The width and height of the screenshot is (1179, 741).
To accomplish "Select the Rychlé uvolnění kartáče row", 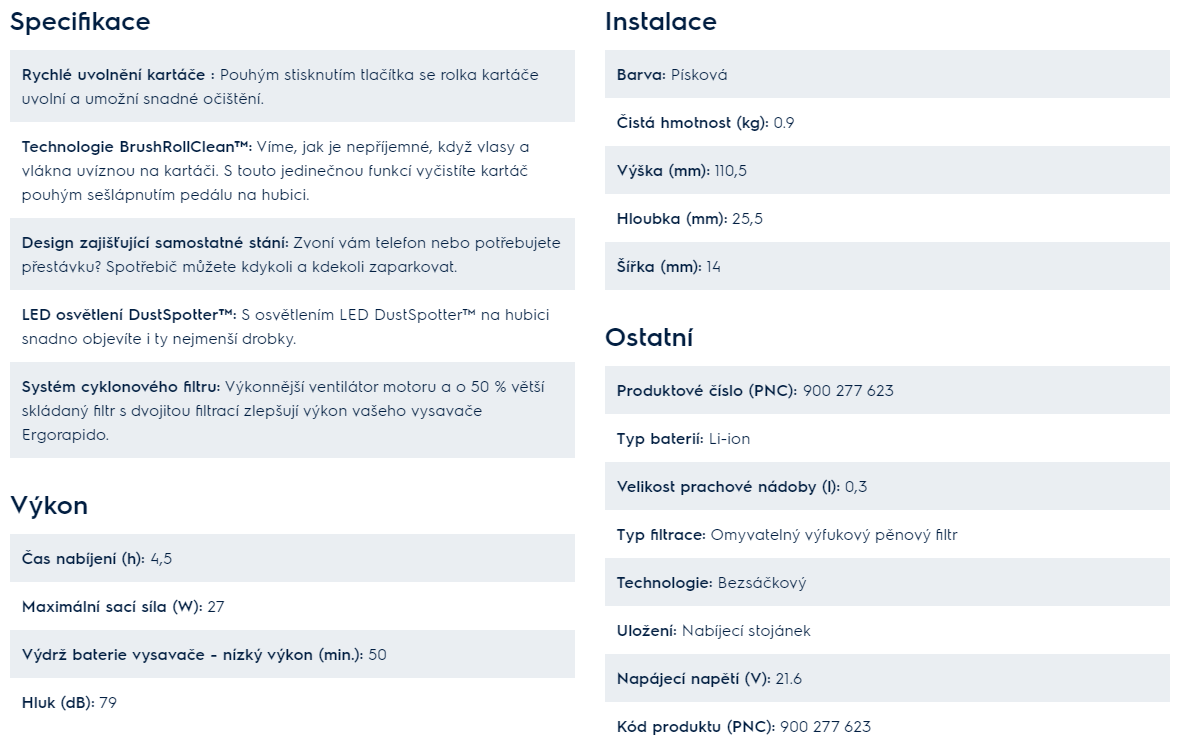I will click(x=292, y=87).
